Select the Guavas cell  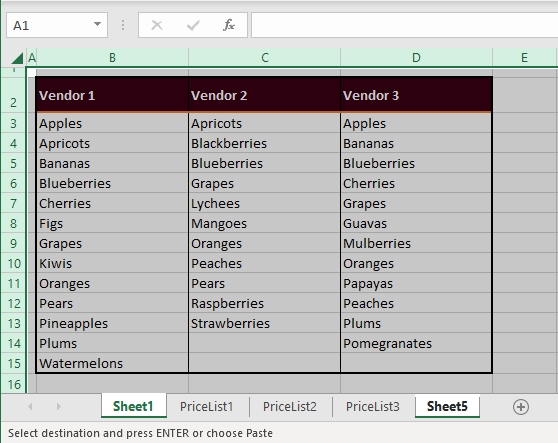[416, 223]
